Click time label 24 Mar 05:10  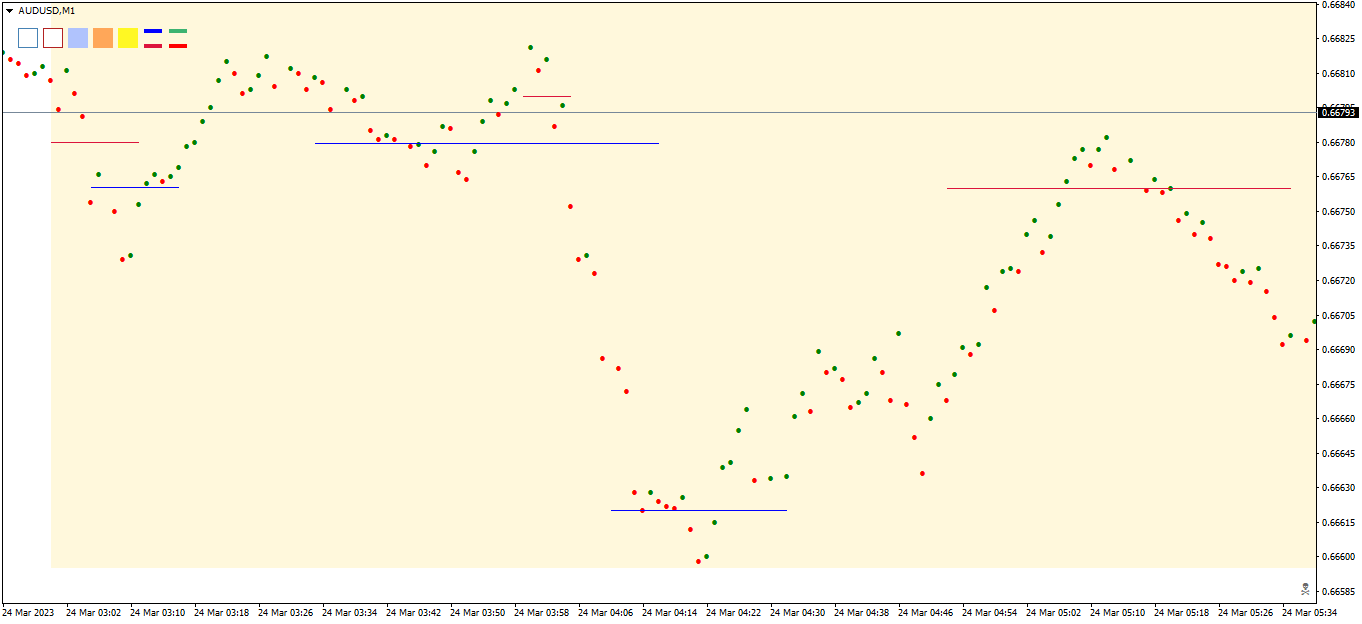point(1117,612)
